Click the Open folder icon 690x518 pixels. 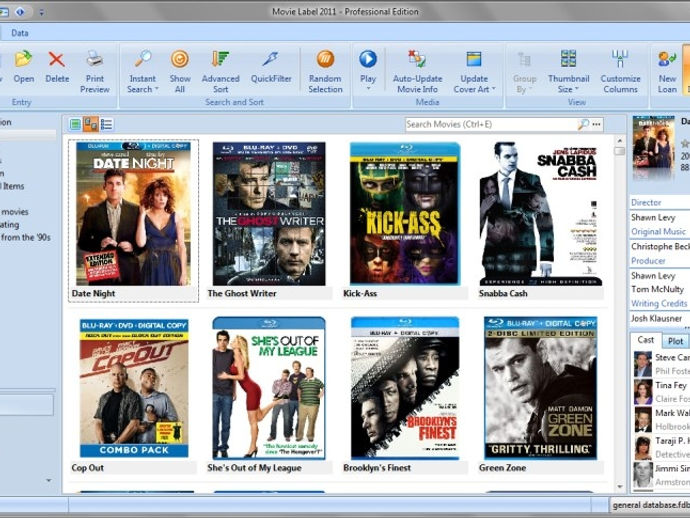tap(23, 59)
